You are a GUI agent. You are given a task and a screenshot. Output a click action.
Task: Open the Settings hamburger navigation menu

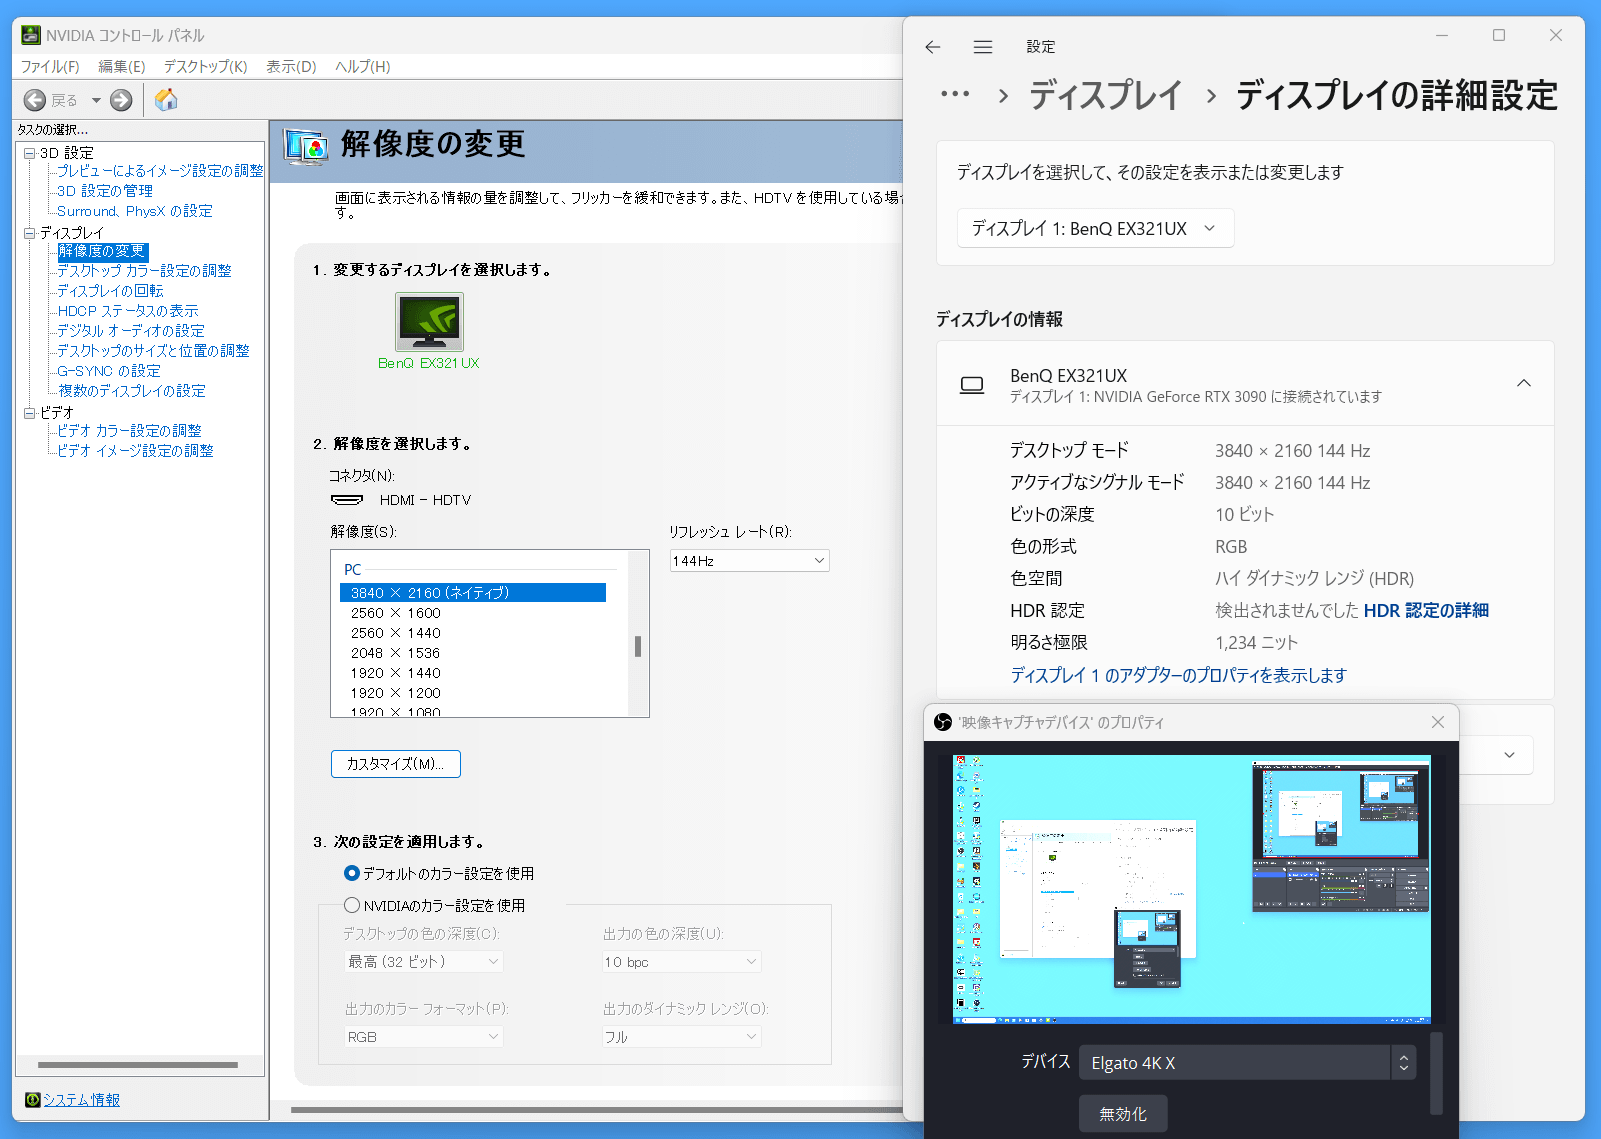coord(983,47)
